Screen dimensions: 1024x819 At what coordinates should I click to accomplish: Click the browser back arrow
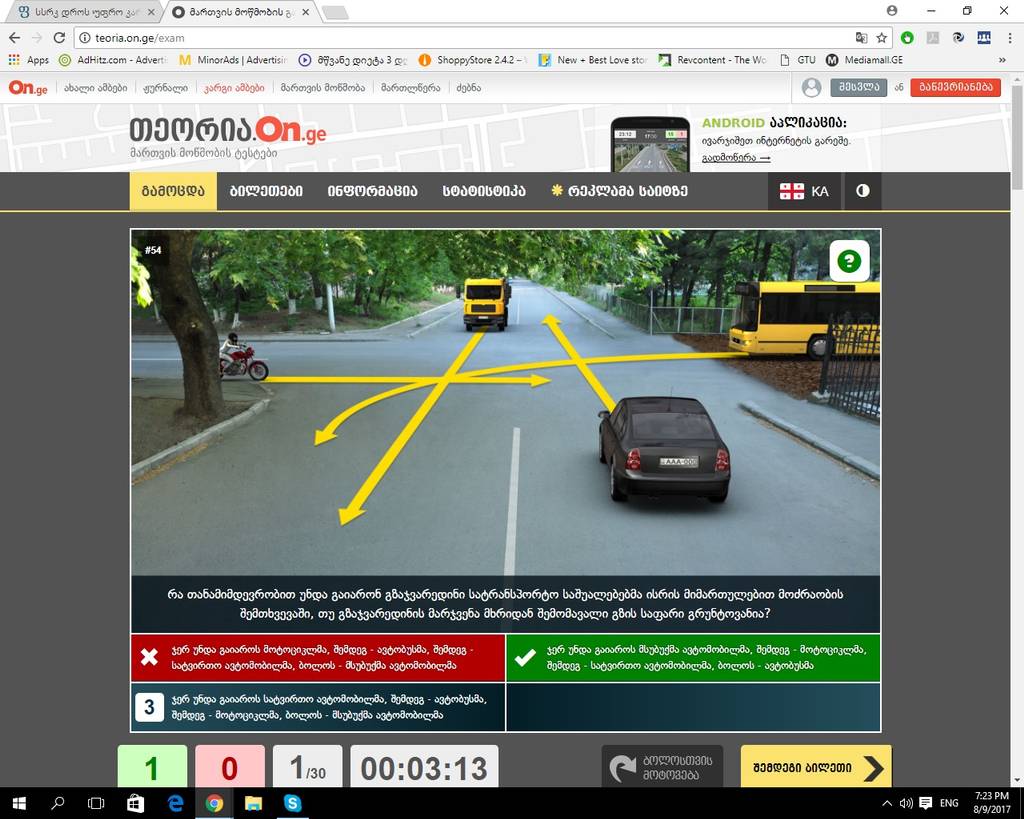pos(15,38)
